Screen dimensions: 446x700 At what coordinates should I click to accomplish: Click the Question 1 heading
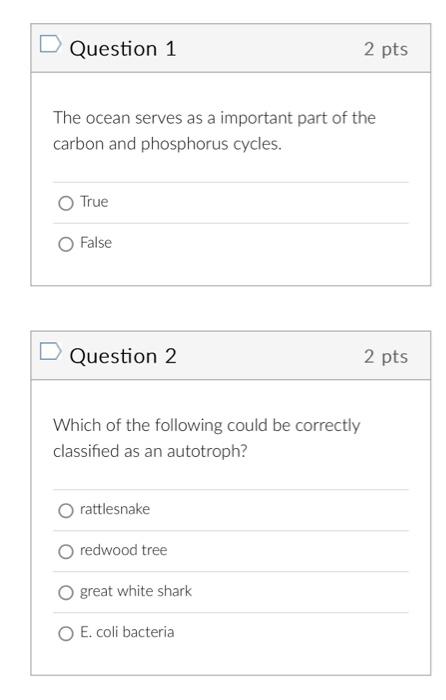pos(123,49)
